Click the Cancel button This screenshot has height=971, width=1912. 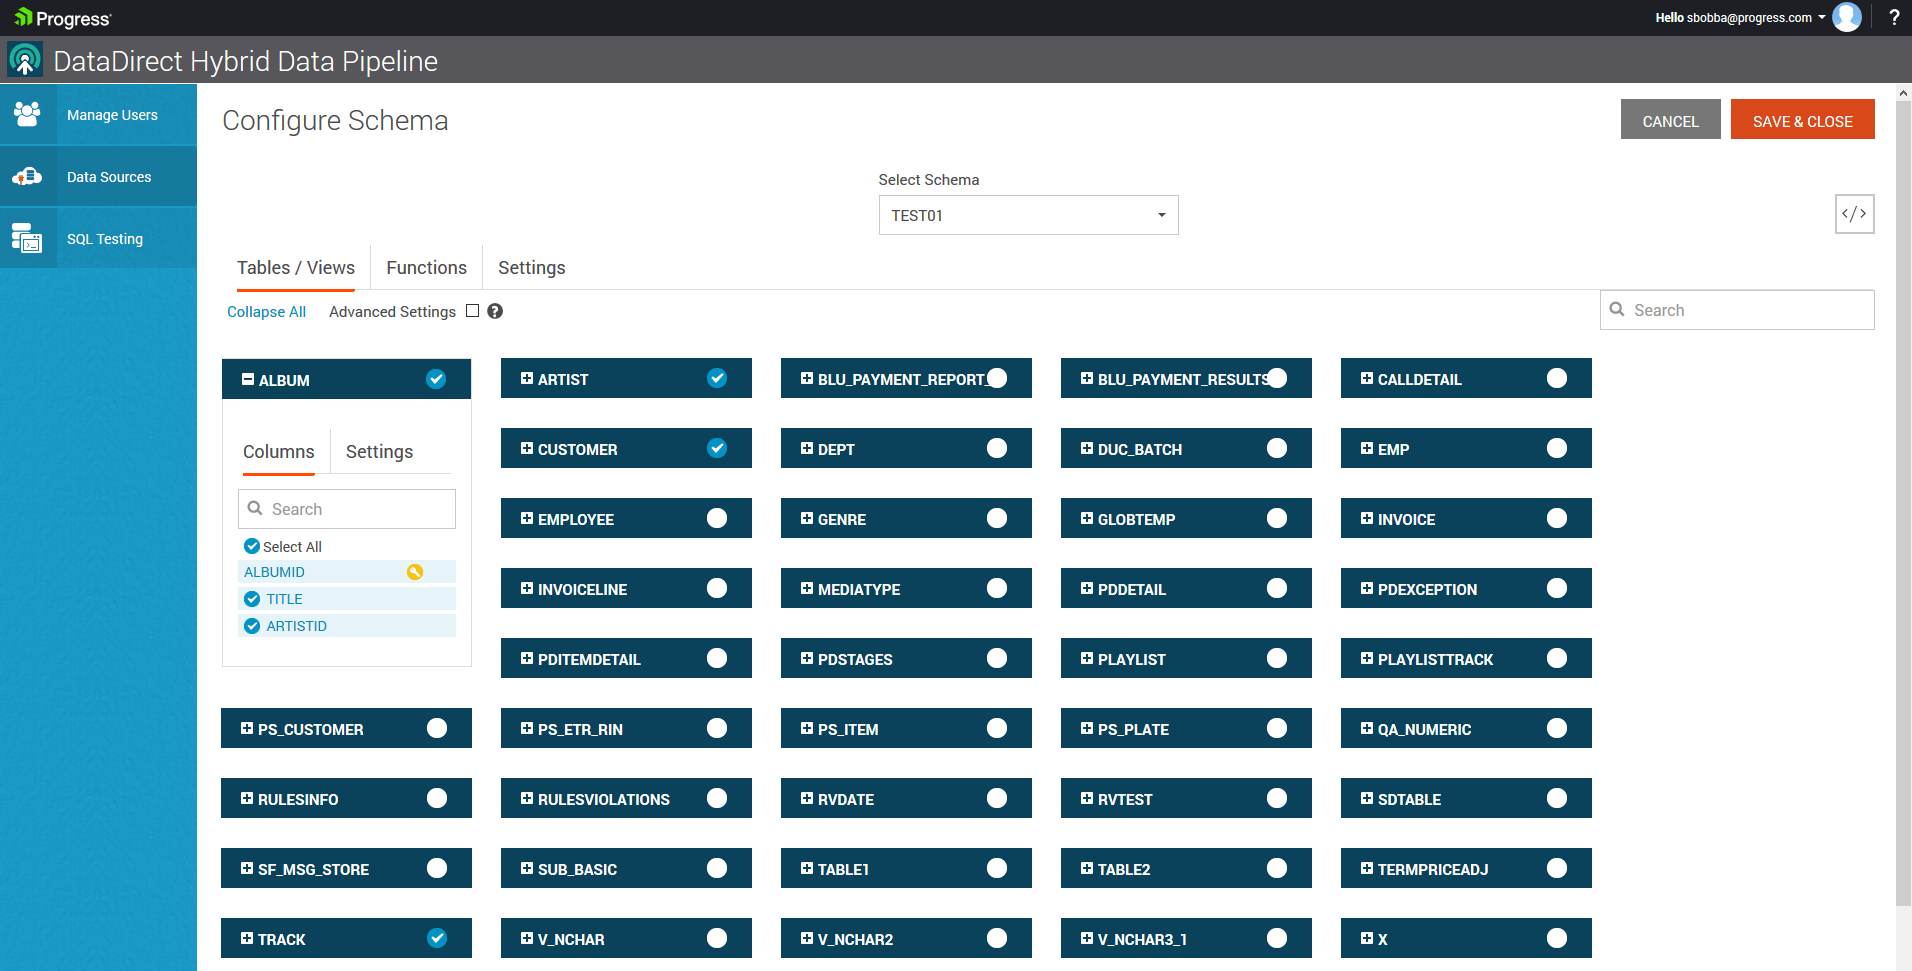point(1670,120)
